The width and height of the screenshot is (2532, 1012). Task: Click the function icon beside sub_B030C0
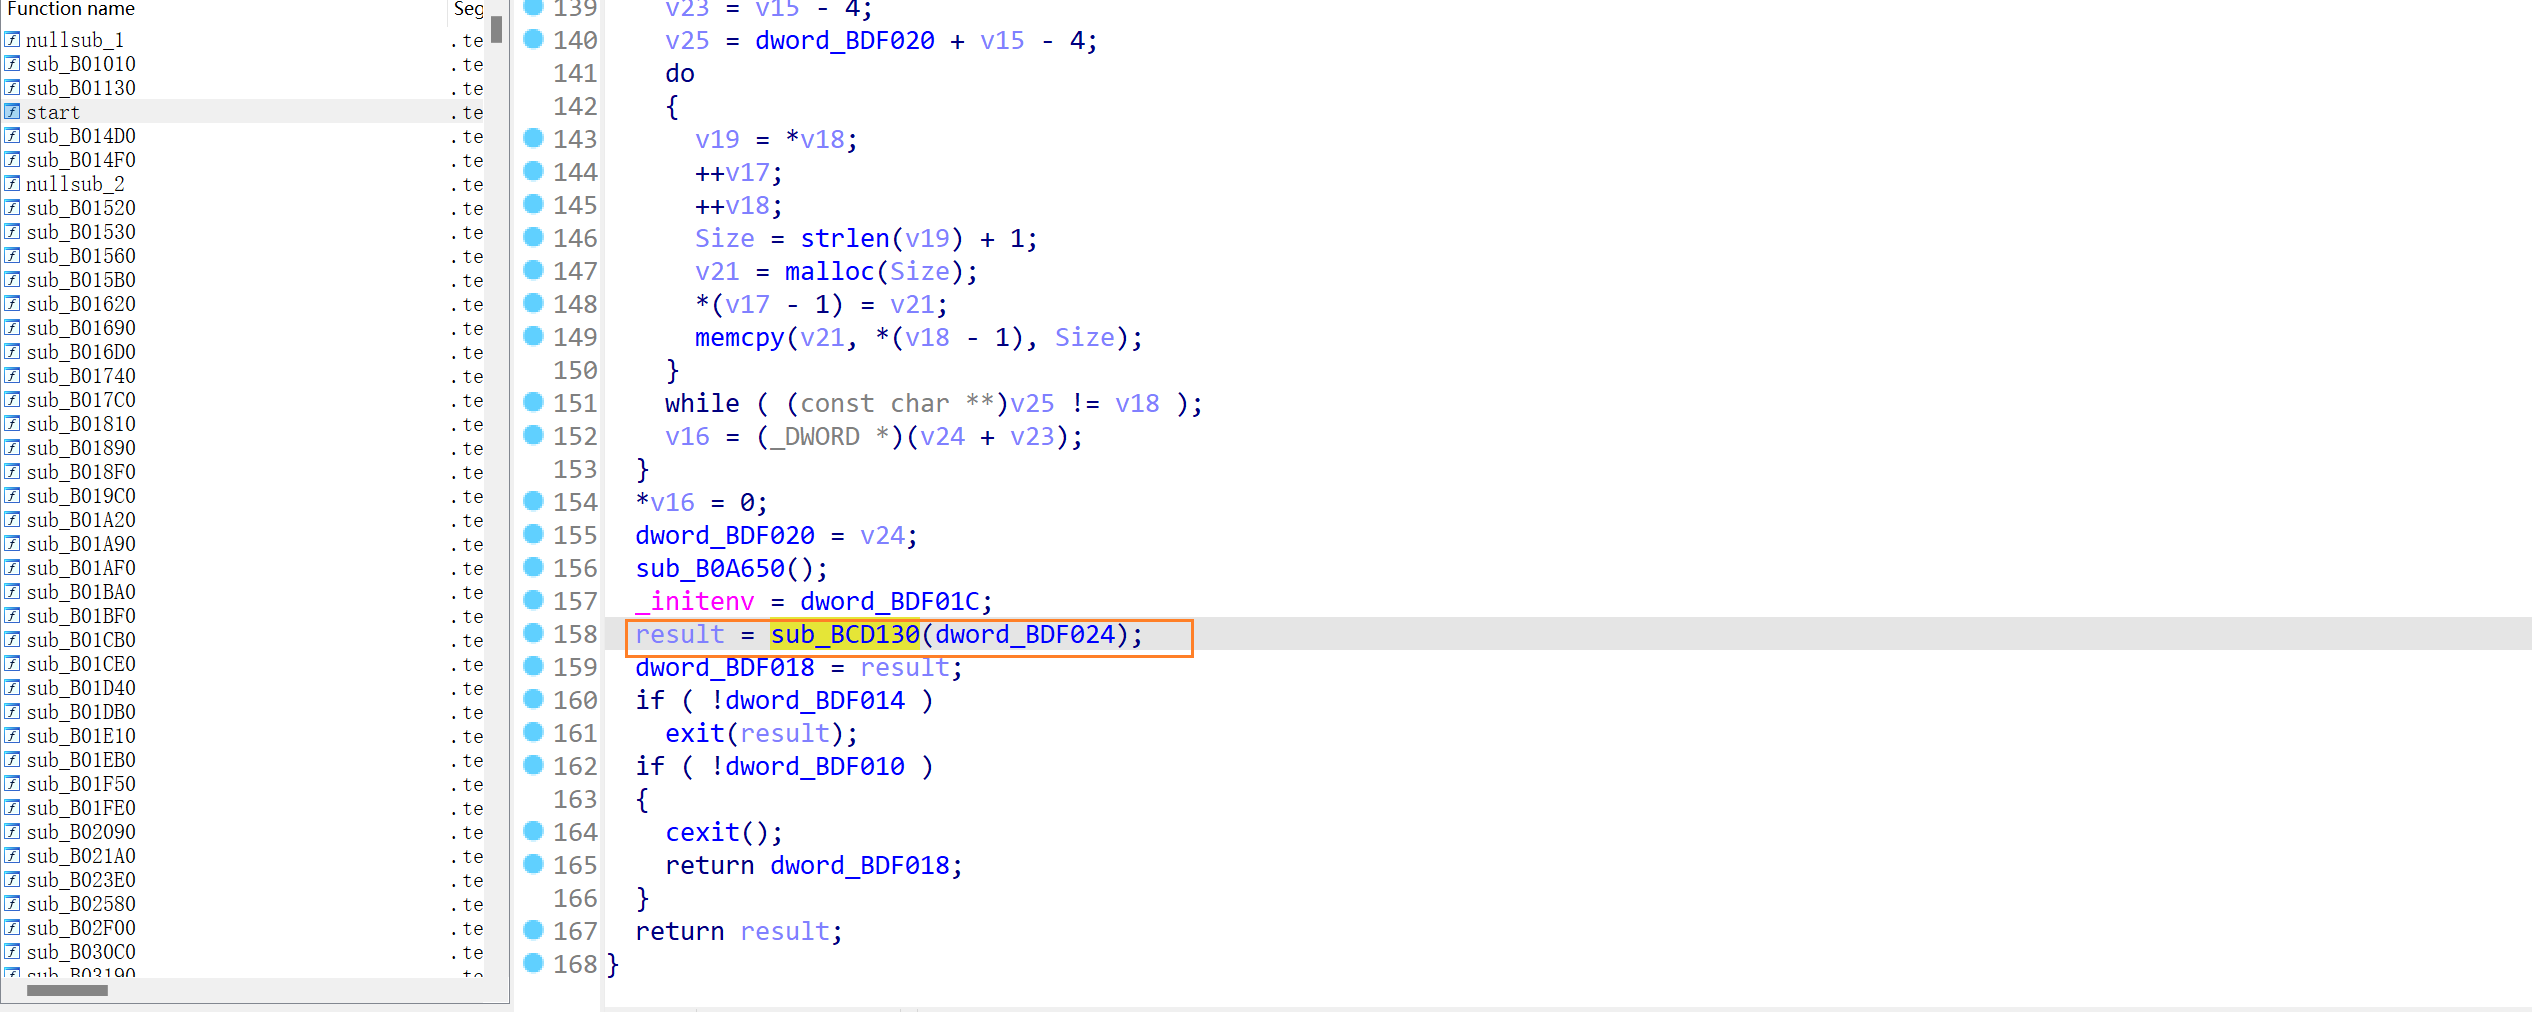pyautogui.click(x=12, y=952)
